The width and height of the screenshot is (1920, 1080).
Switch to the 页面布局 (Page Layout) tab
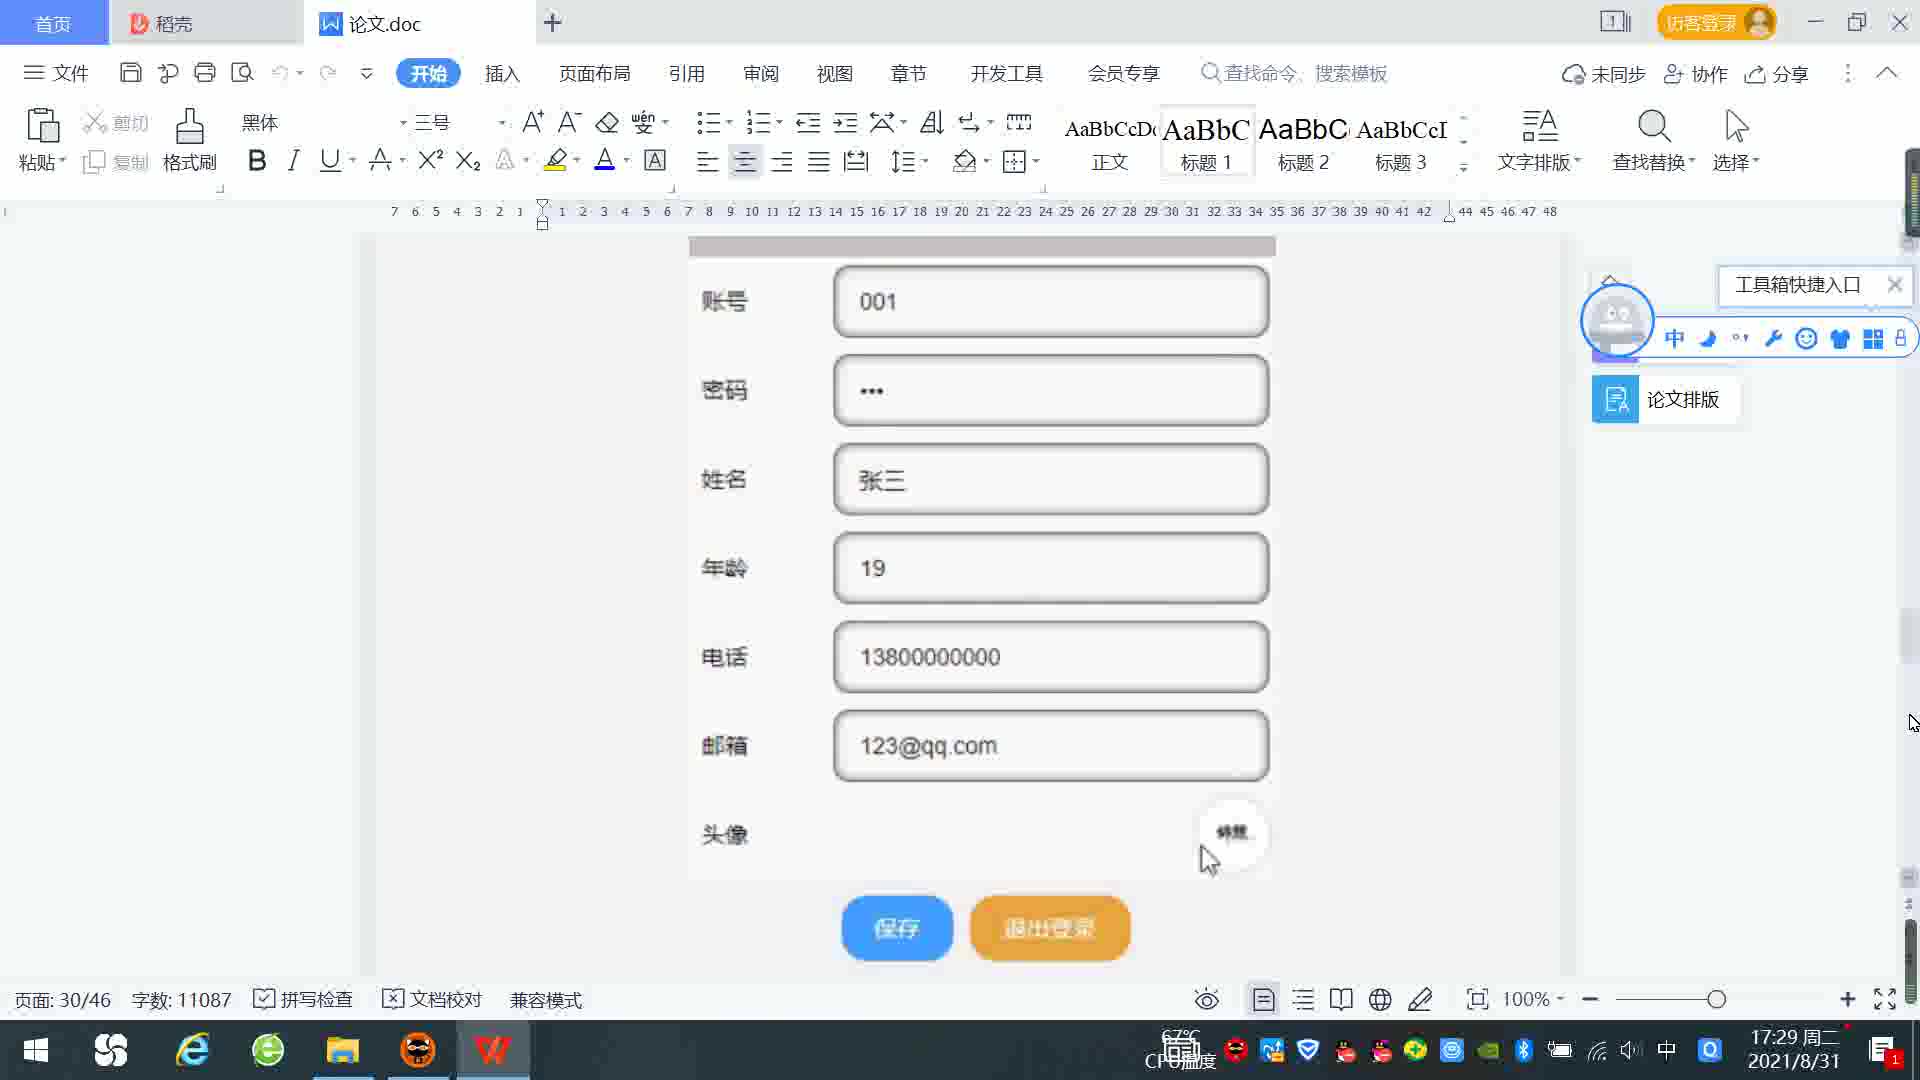click(594, 74)
